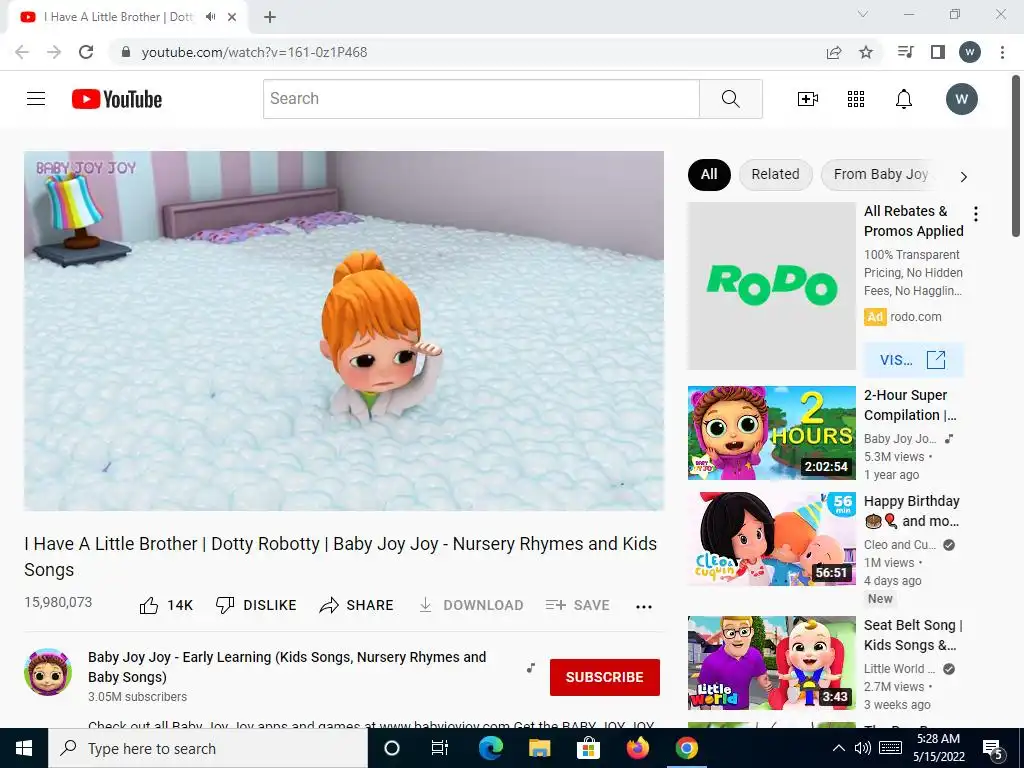
Task: Subscribe to Baby Joy Joy channel
Action: [605, 677]
